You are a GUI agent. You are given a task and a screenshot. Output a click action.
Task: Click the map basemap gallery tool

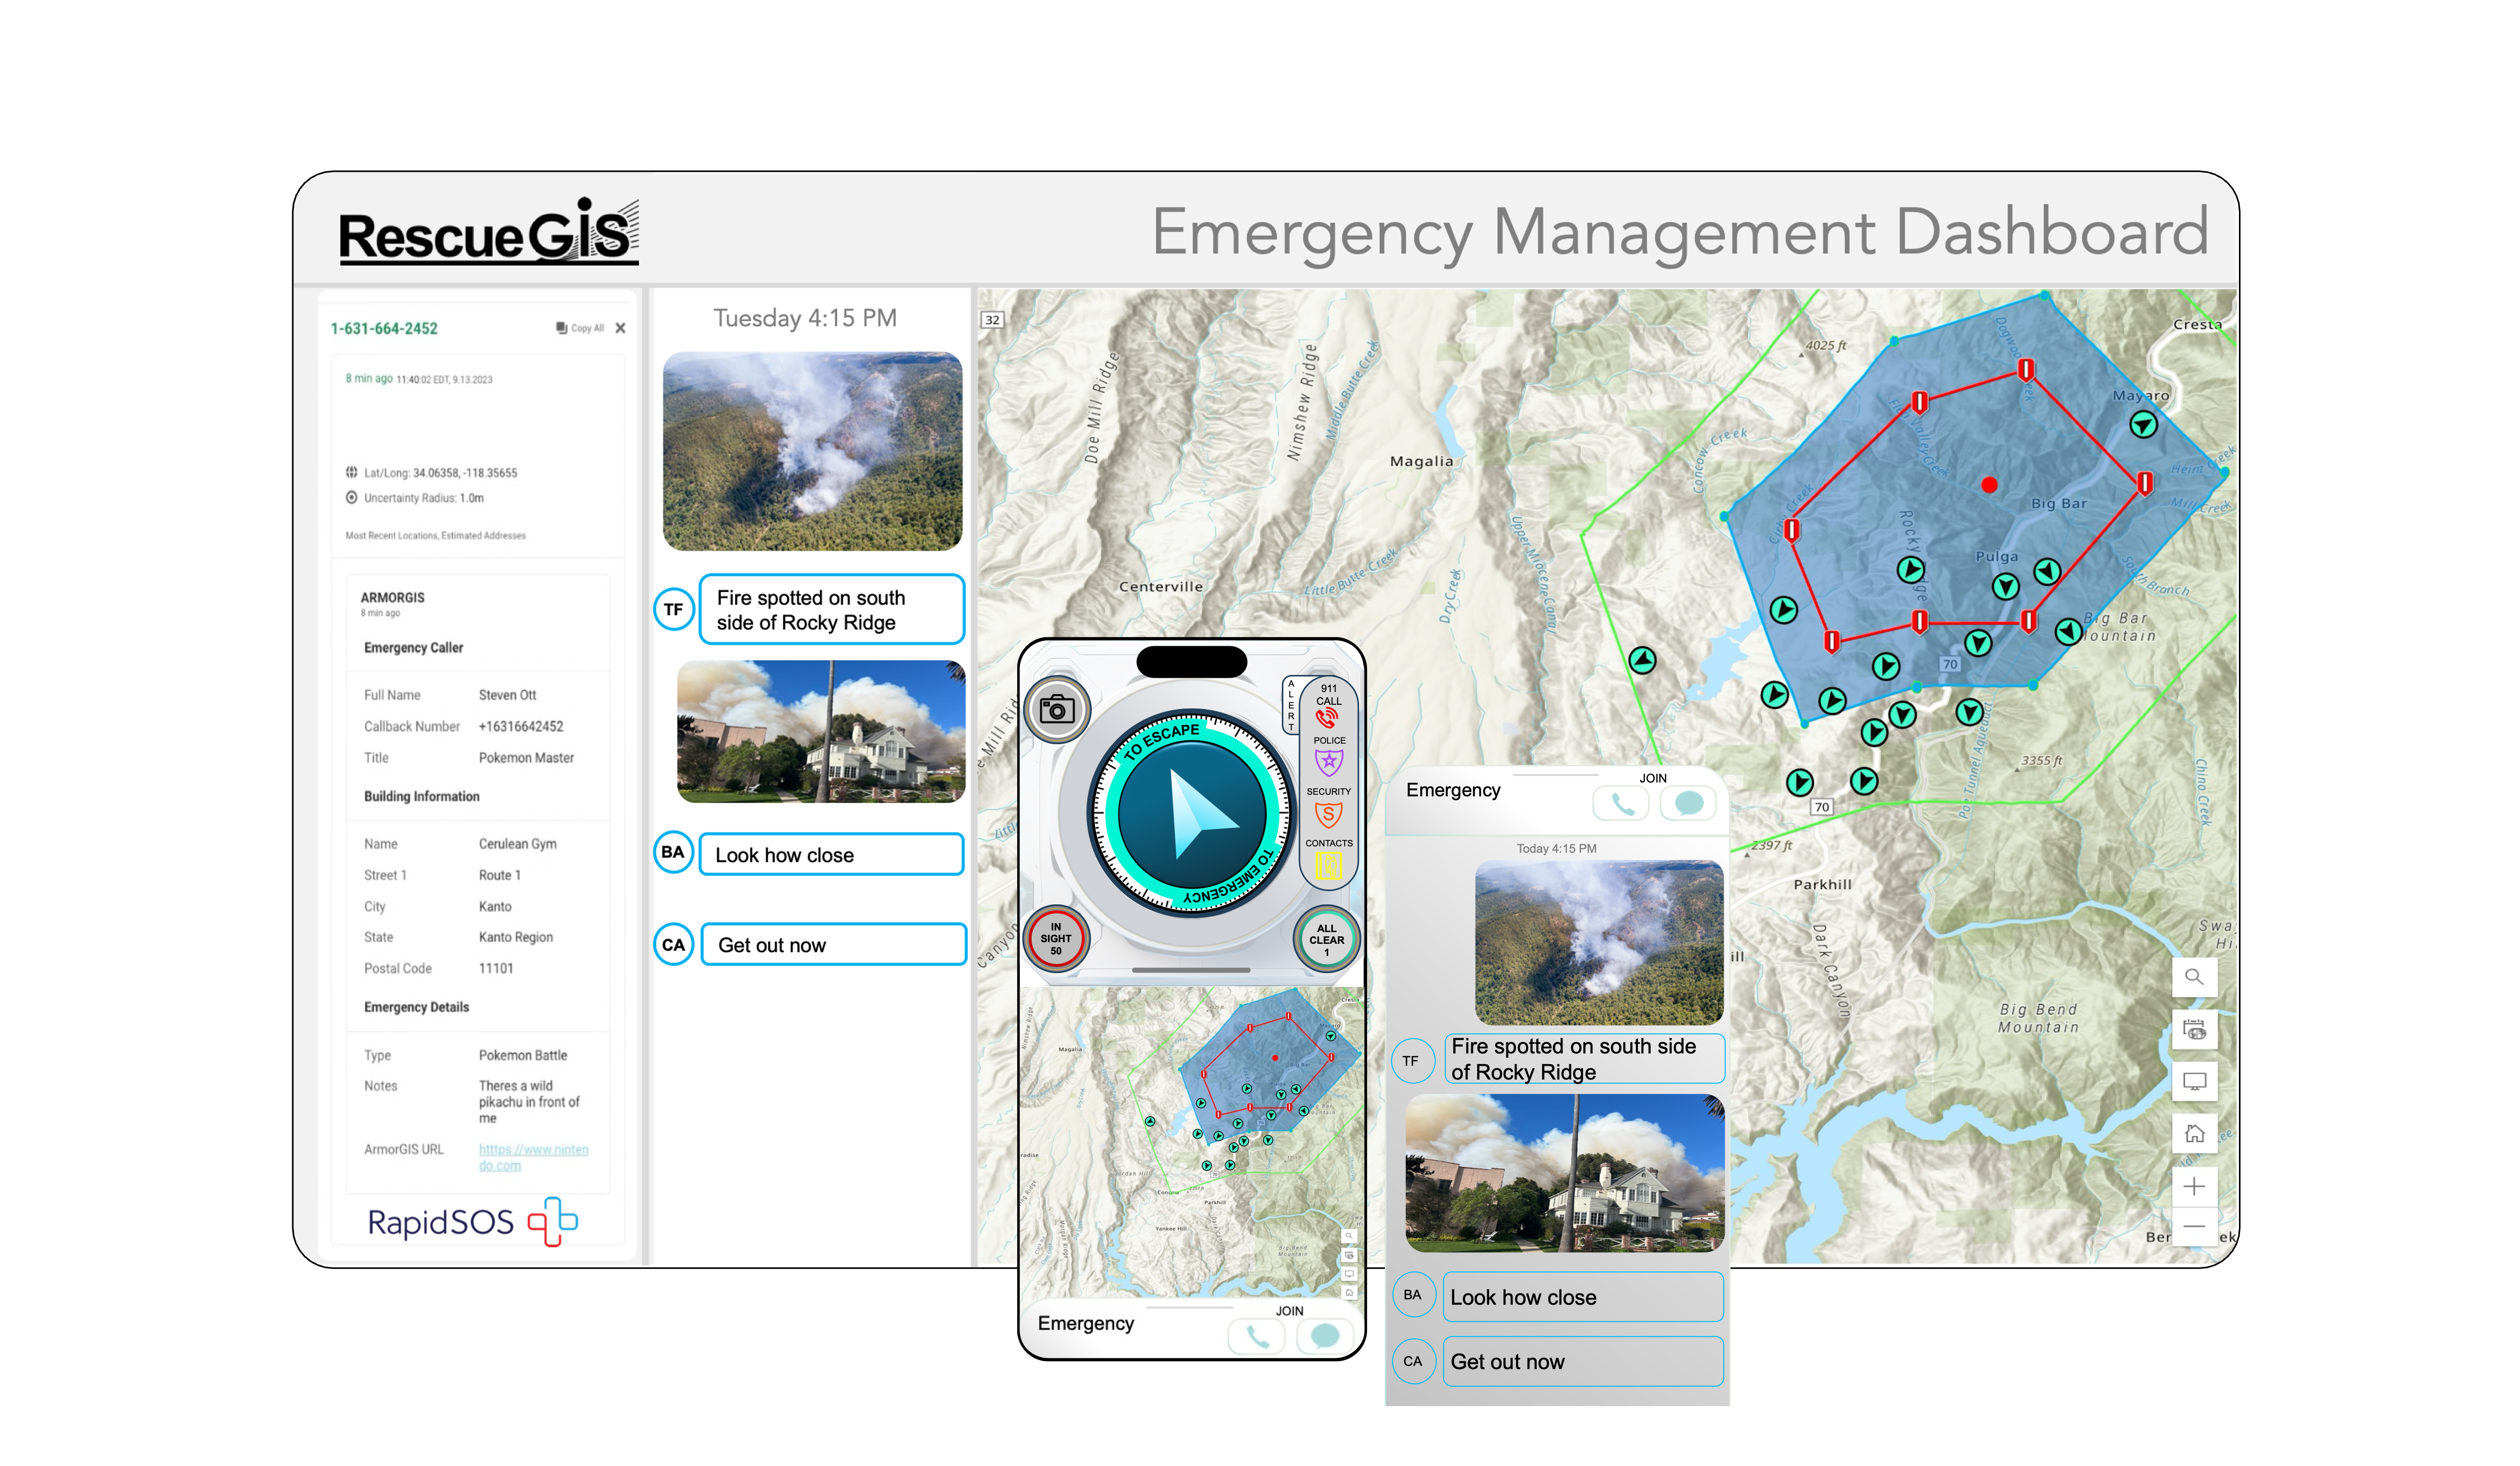(x=2194, y=1029)
